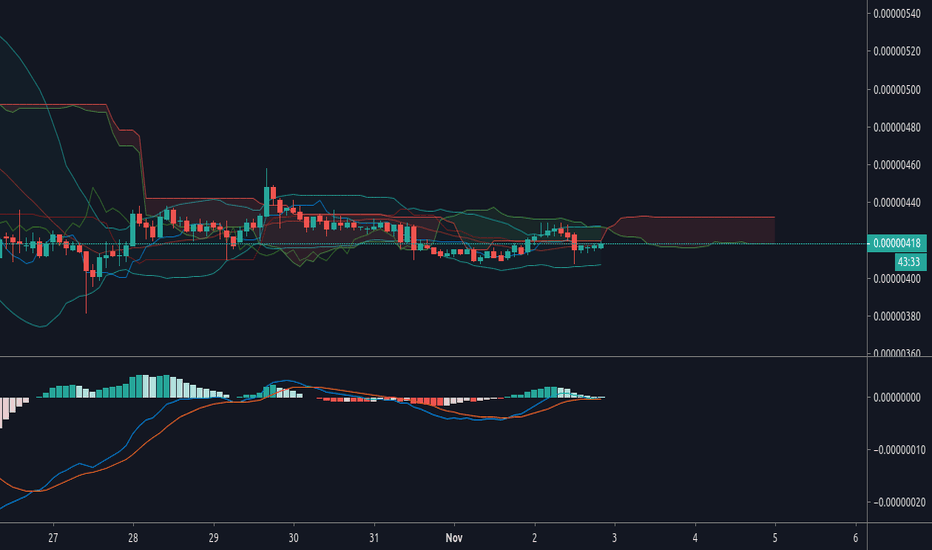Click date 29 on time axis
Screen dimensions: 932x550
pos(213,538)
